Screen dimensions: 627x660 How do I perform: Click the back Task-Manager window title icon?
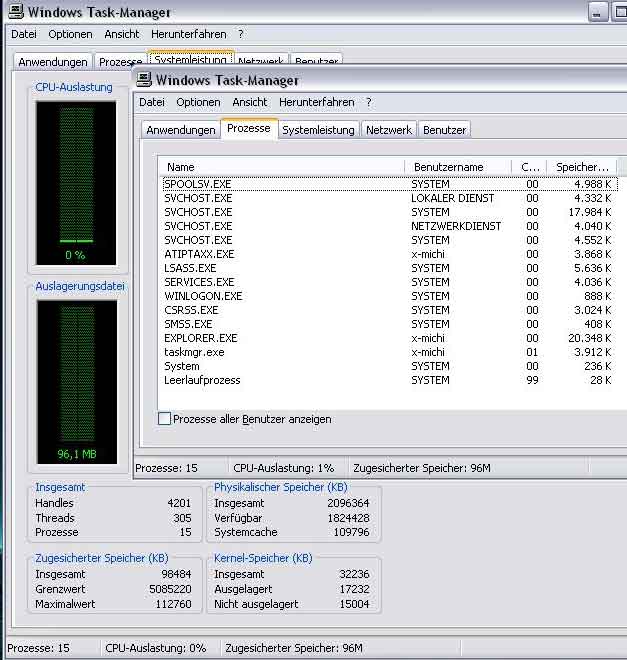point(16,11)
